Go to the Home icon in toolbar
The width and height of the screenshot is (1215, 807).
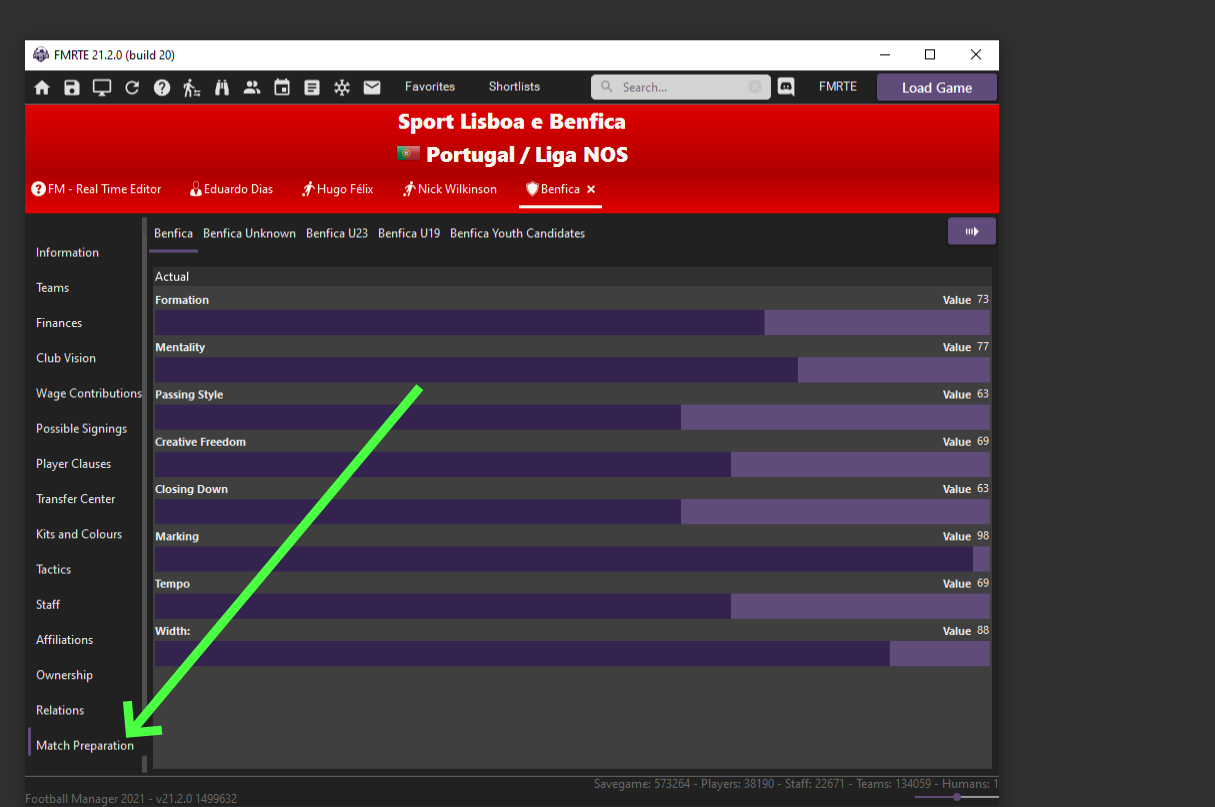point(42,88)
